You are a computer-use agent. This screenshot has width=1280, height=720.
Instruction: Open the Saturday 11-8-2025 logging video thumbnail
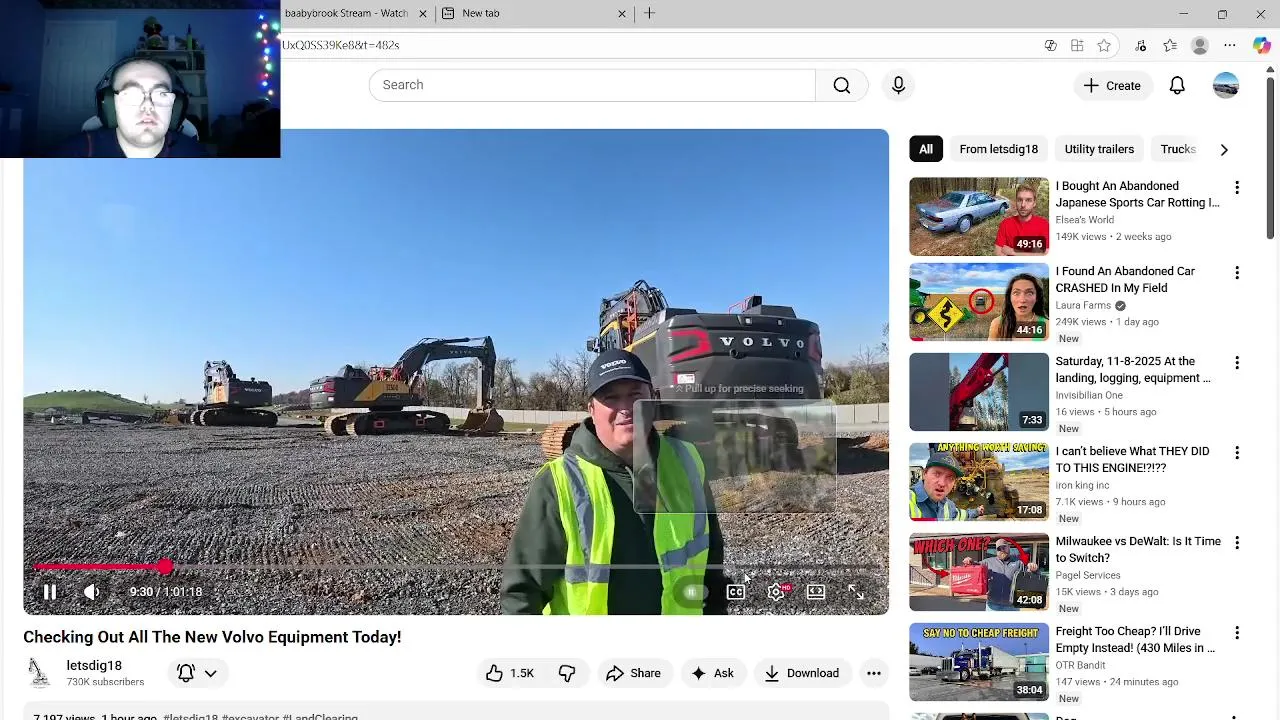tap(979, 392)
